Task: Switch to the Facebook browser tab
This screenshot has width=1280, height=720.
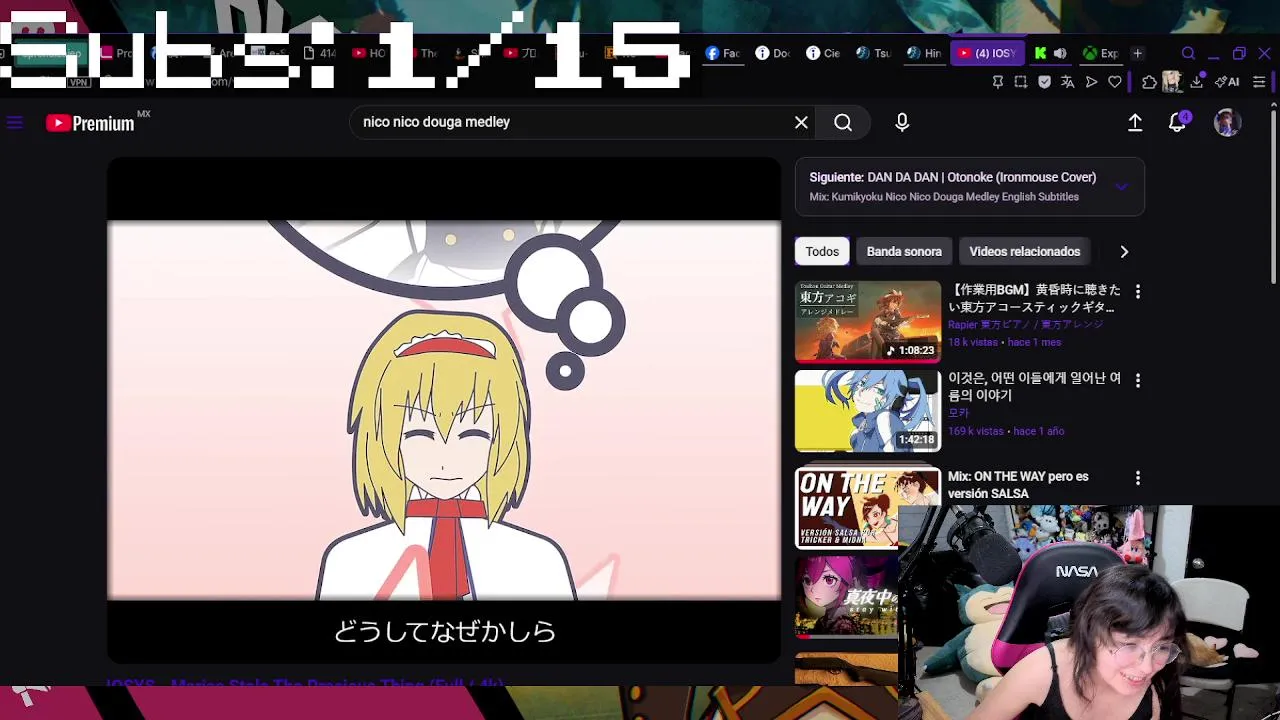Action: [723, 53]
